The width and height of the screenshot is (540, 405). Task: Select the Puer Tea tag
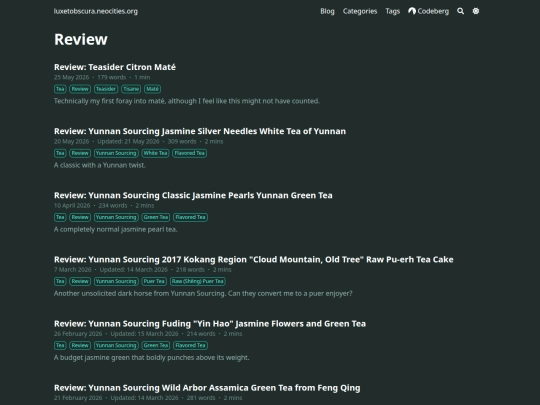[x=154, y=281]
